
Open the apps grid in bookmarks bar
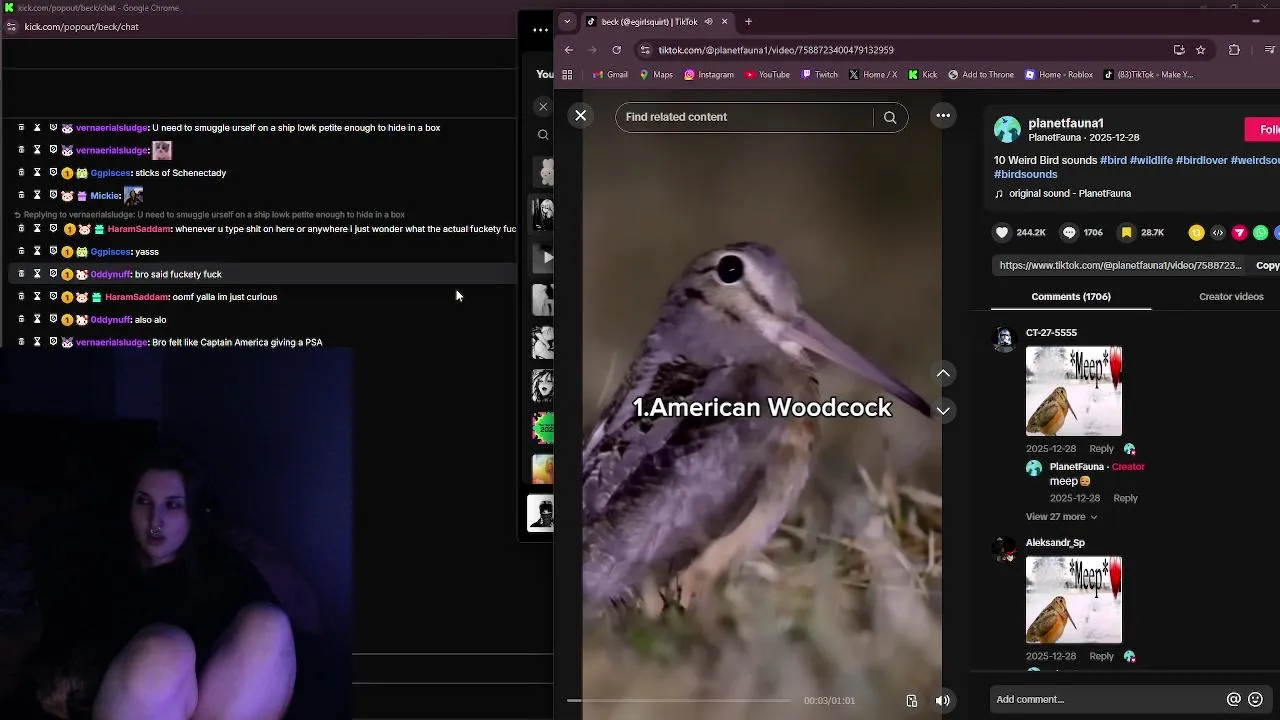coord(567,74)
